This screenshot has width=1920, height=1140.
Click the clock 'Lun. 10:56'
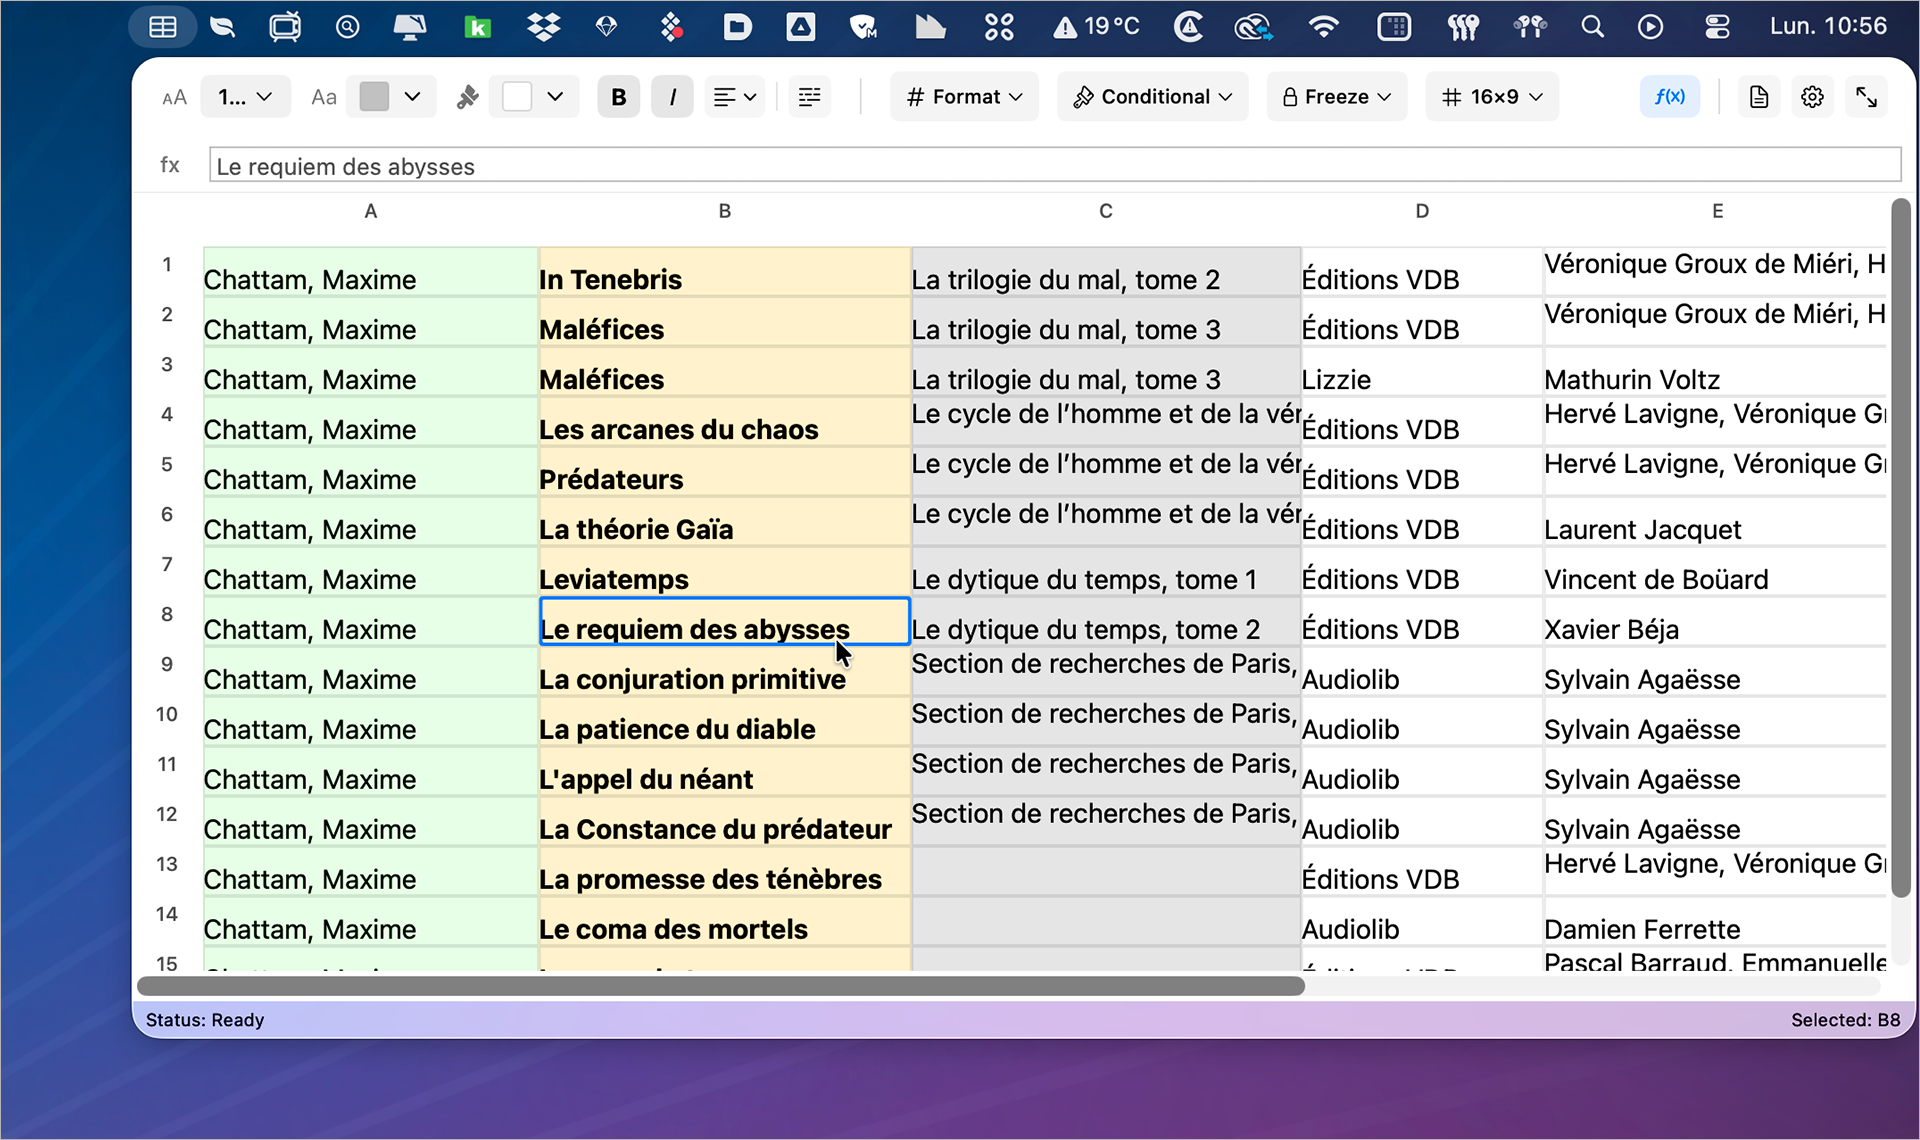point(1828,27)
